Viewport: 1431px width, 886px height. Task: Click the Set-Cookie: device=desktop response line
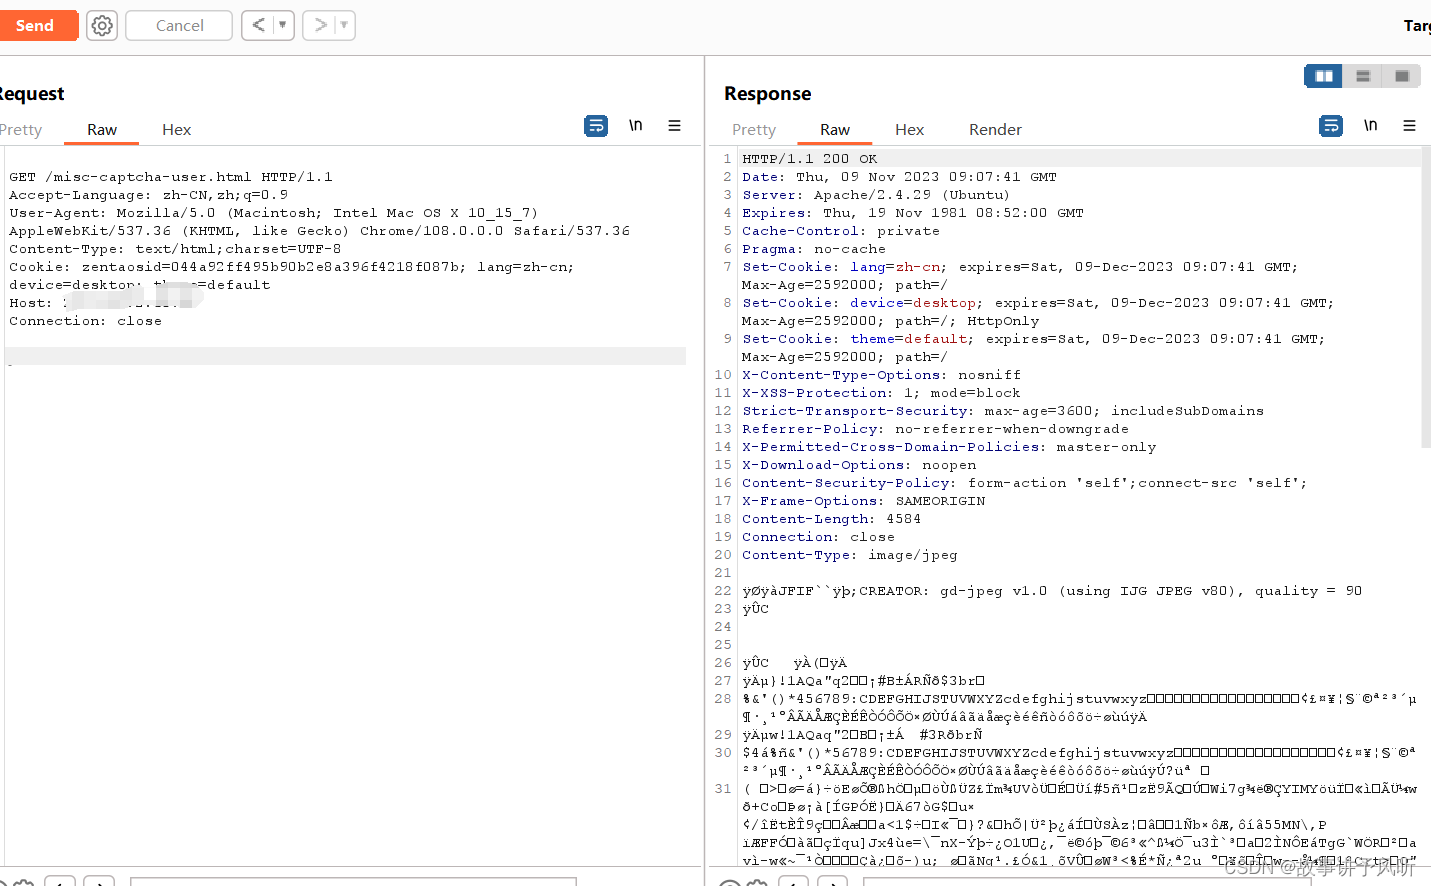(1037, 303)
